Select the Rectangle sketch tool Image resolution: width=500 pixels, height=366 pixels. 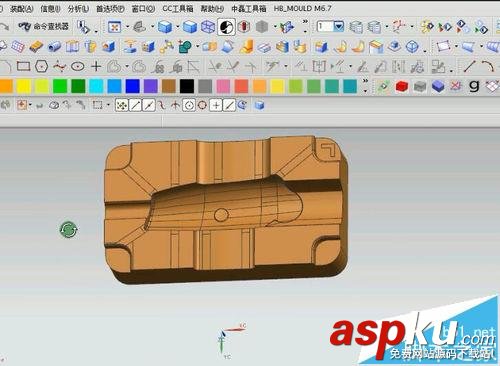coord(23,67)
